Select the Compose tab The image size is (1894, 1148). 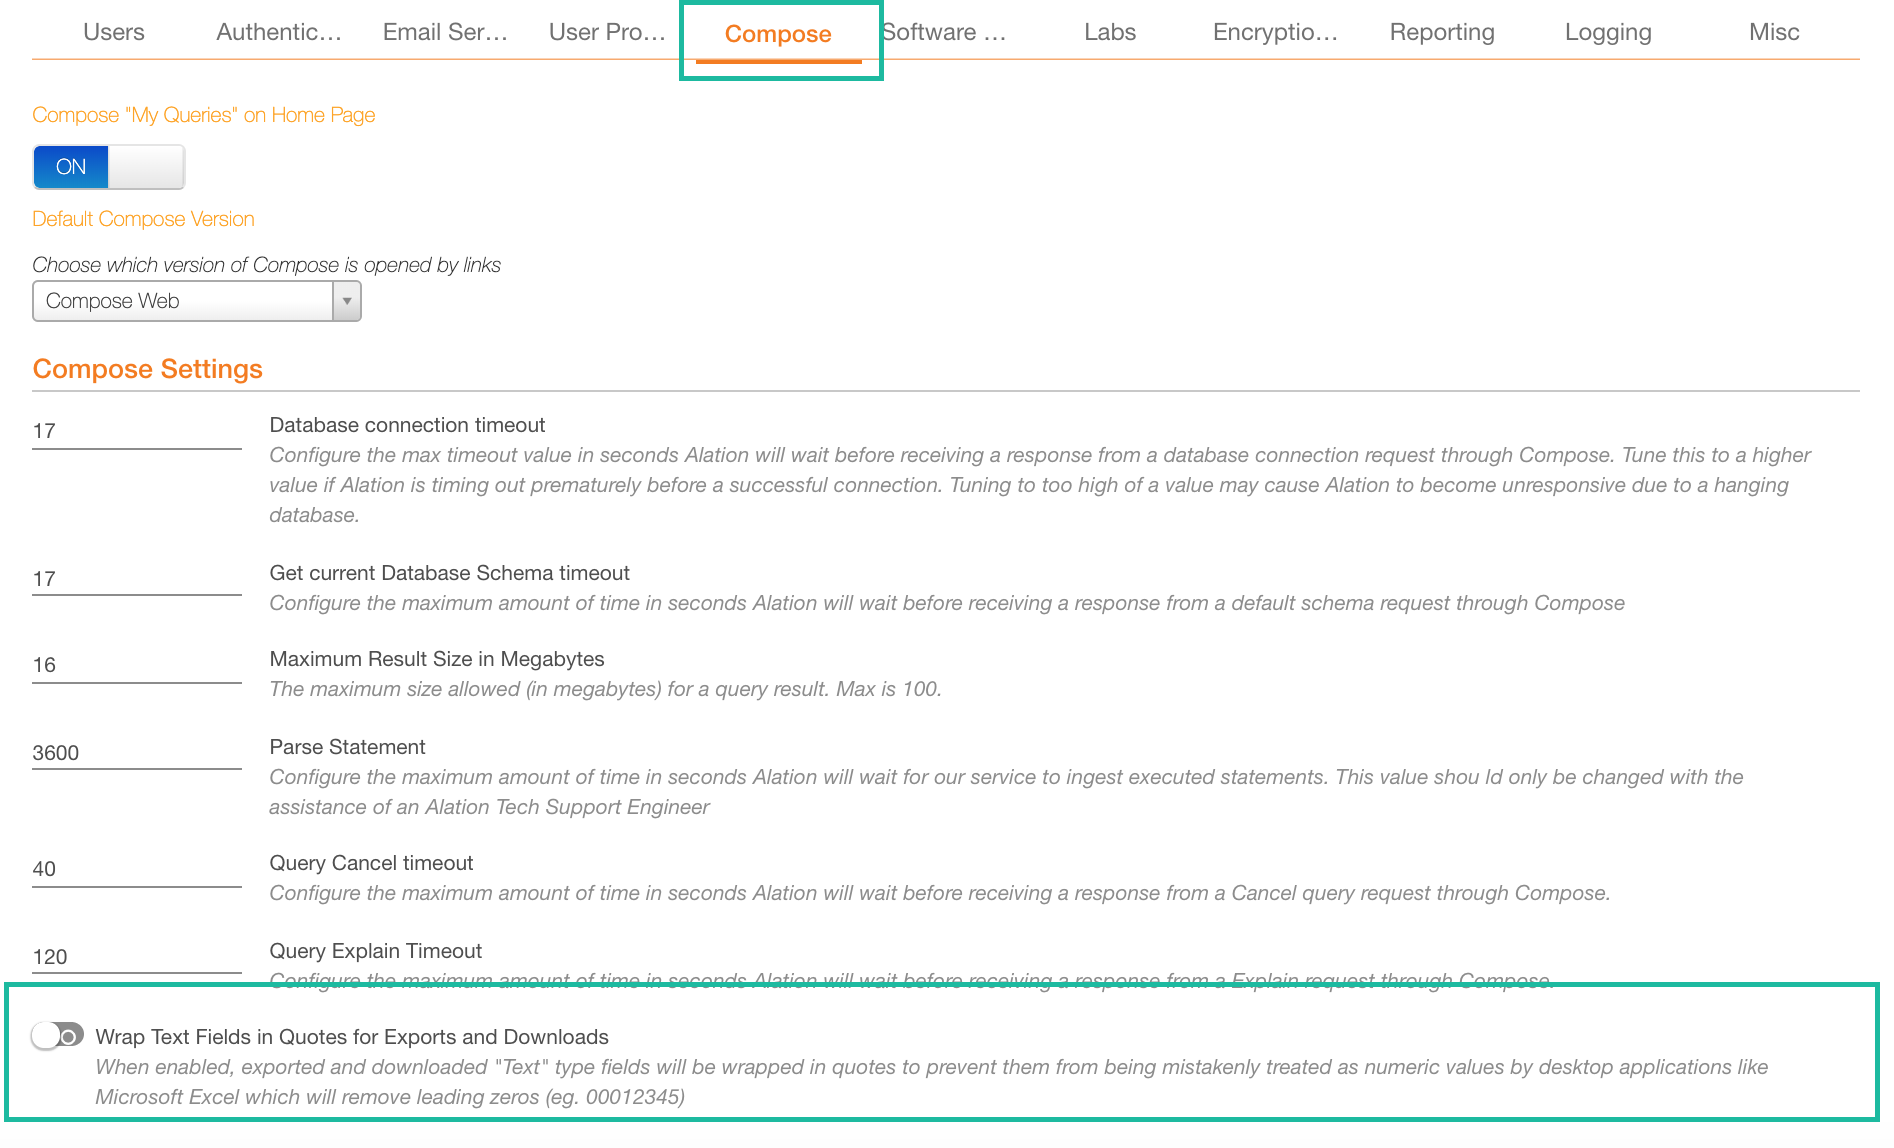click(778, 34)
